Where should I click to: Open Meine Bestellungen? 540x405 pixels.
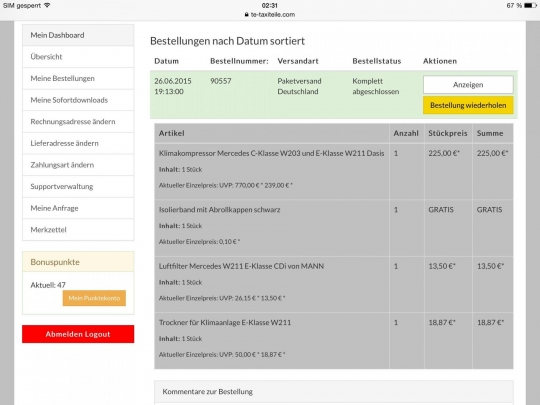click(78, 79)
